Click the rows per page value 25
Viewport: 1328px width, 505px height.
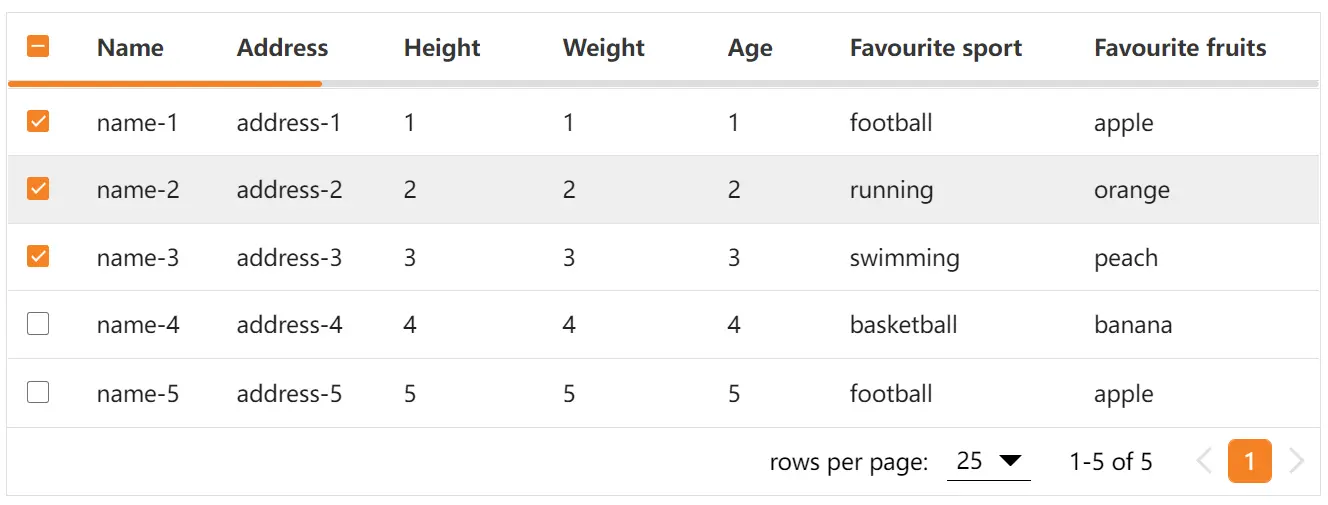click(969, 461)
